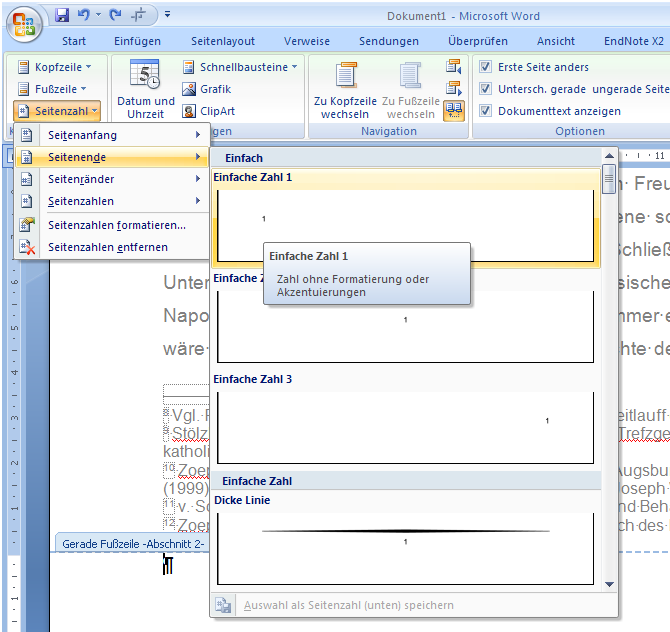Open the Sendungen tab
670x632 pixels.
point(389,41)
